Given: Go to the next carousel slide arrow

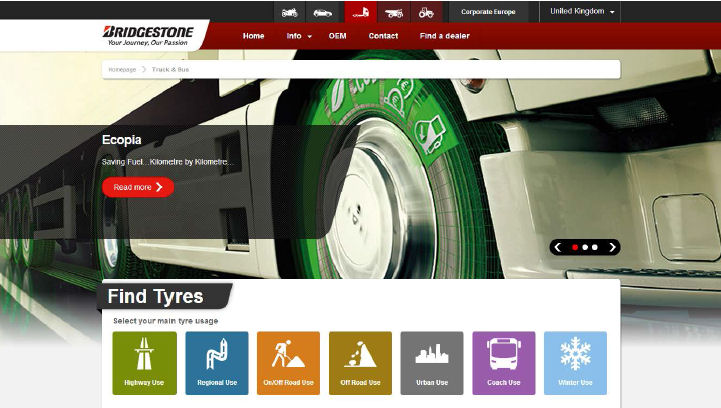Looking at the screenshot, I should [612, 247].
